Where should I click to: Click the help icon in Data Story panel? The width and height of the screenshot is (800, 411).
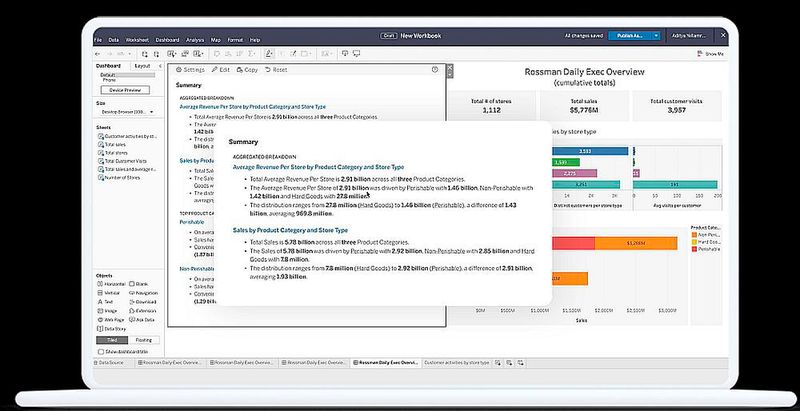click(x=435, y=70)
